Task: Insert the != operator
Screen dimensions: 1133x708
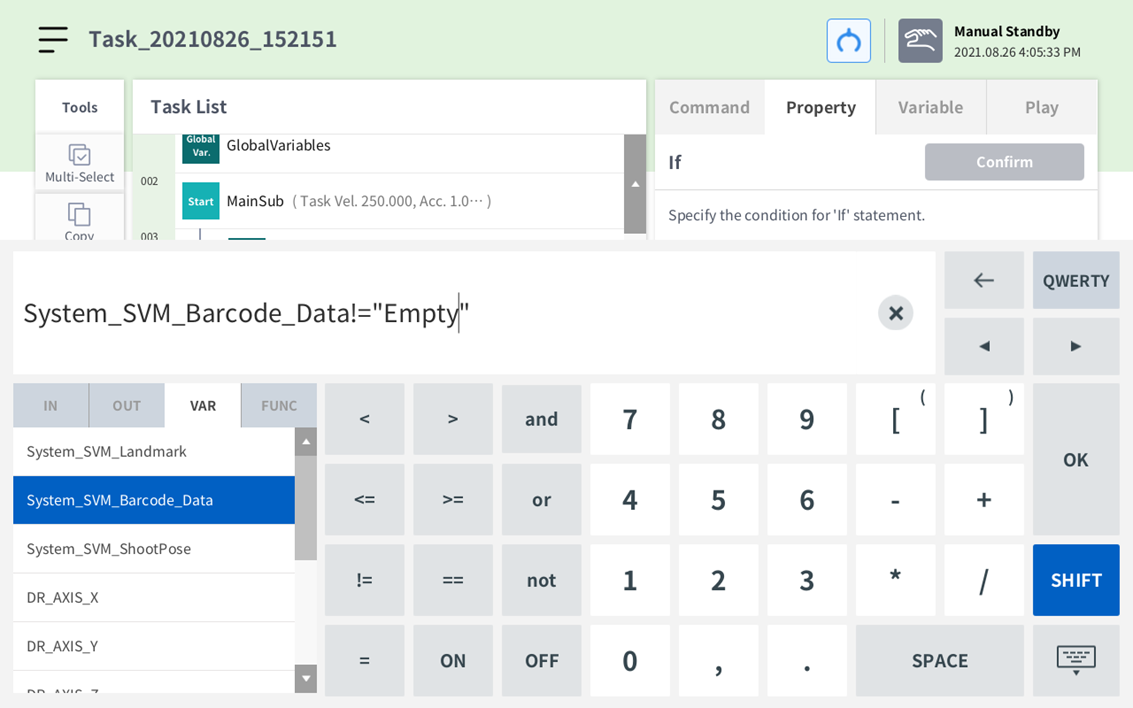Action: tap(364, 580)
